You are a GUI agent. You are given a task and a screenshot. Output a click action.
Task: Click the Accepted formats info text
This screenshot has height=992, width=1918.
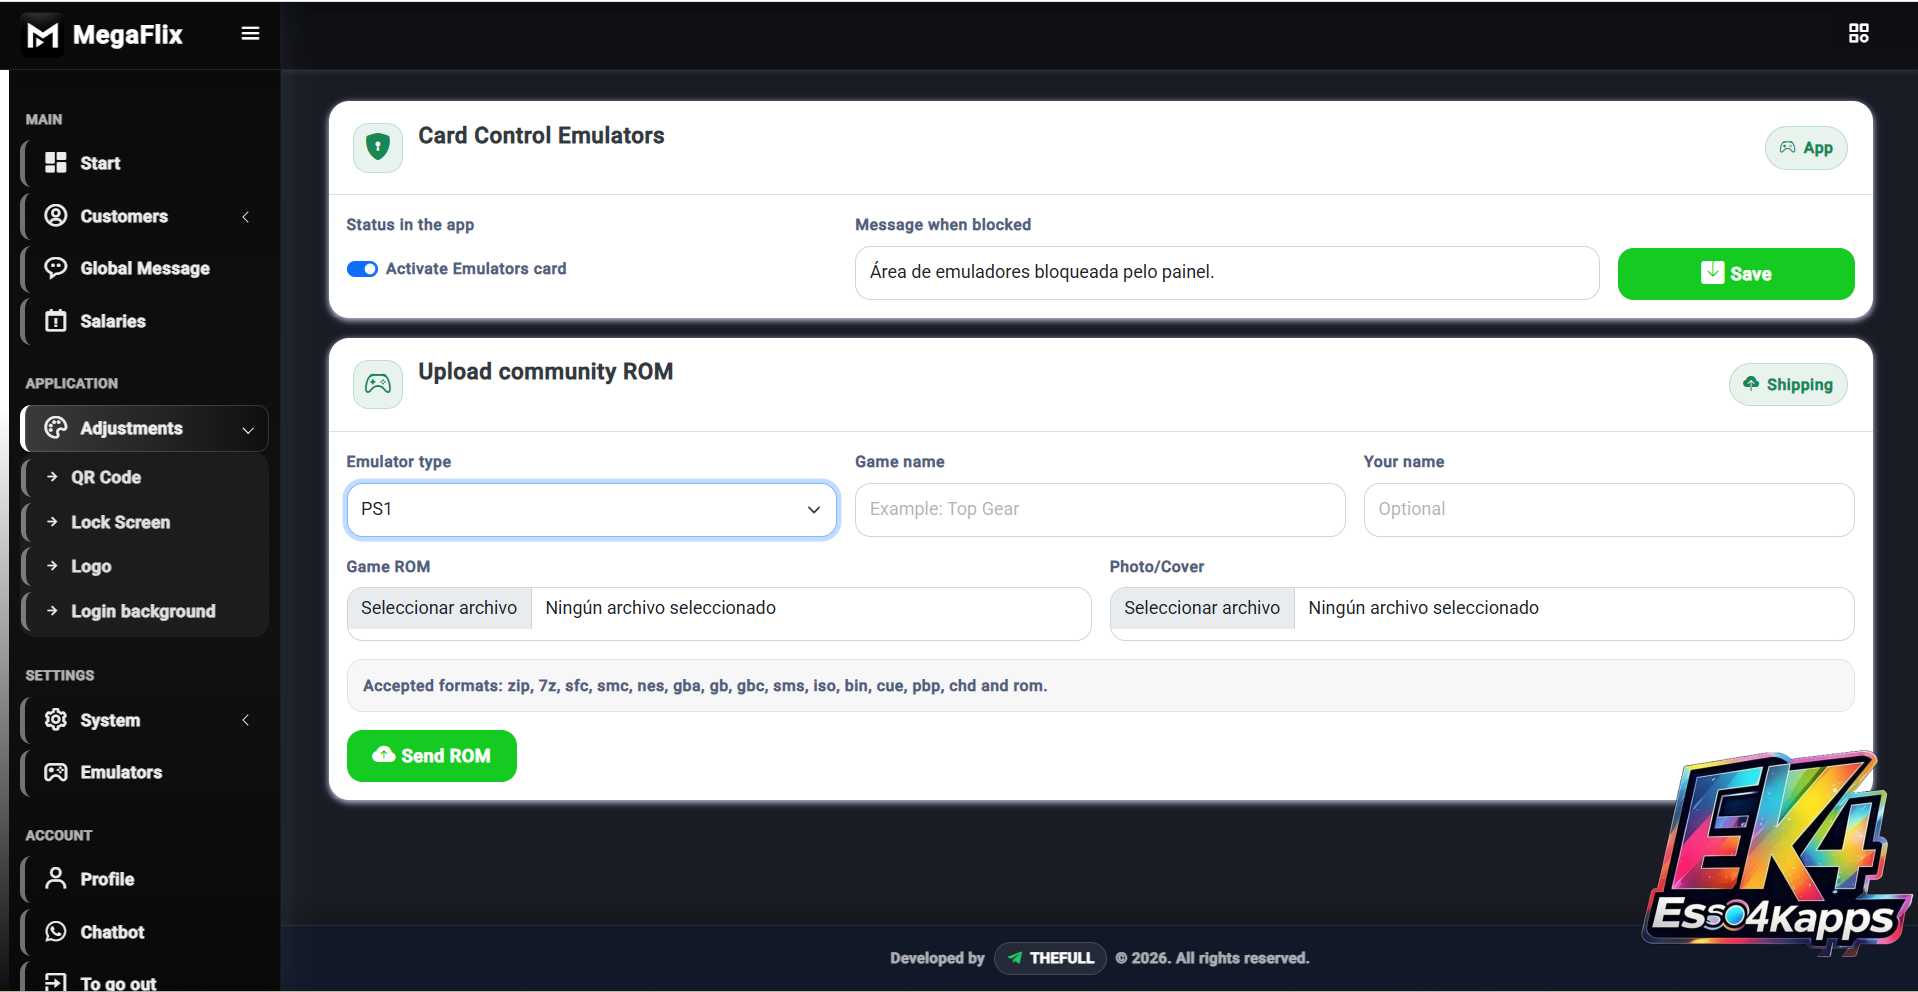tap(705, 686)
